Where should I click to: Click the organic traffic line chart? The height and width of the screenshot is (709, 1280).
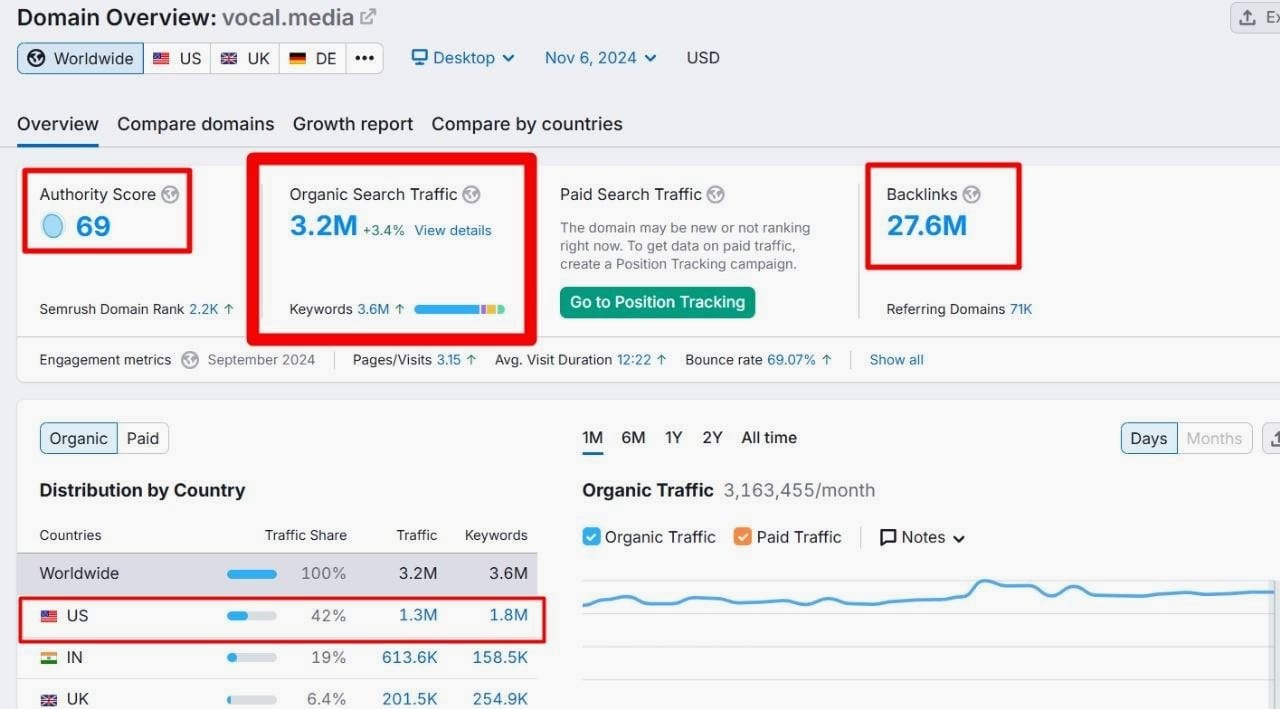click(930, 597)
